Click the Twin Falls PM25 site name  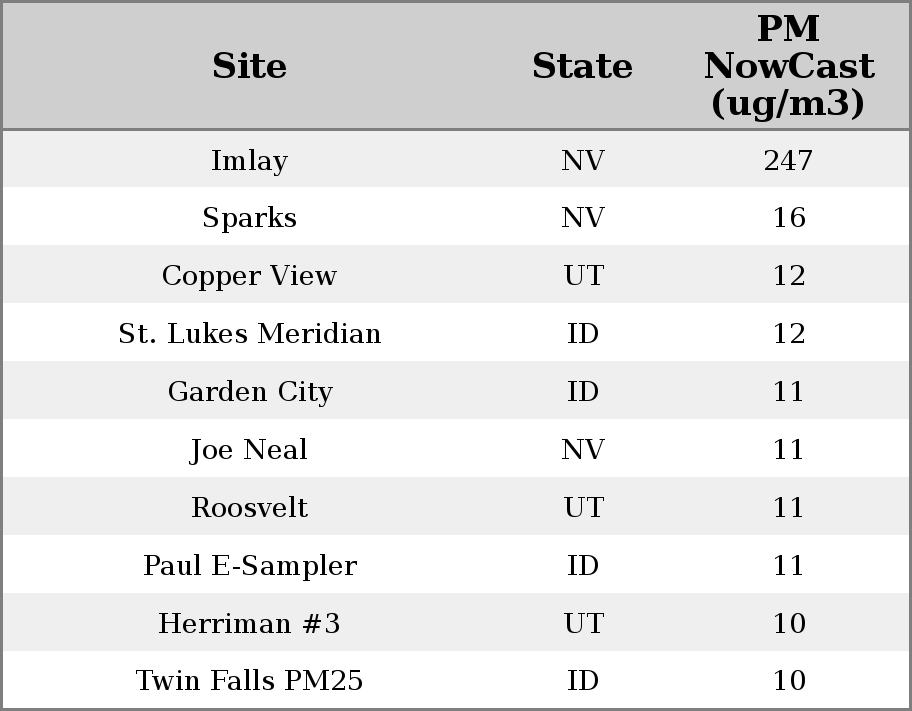[249, 681]
